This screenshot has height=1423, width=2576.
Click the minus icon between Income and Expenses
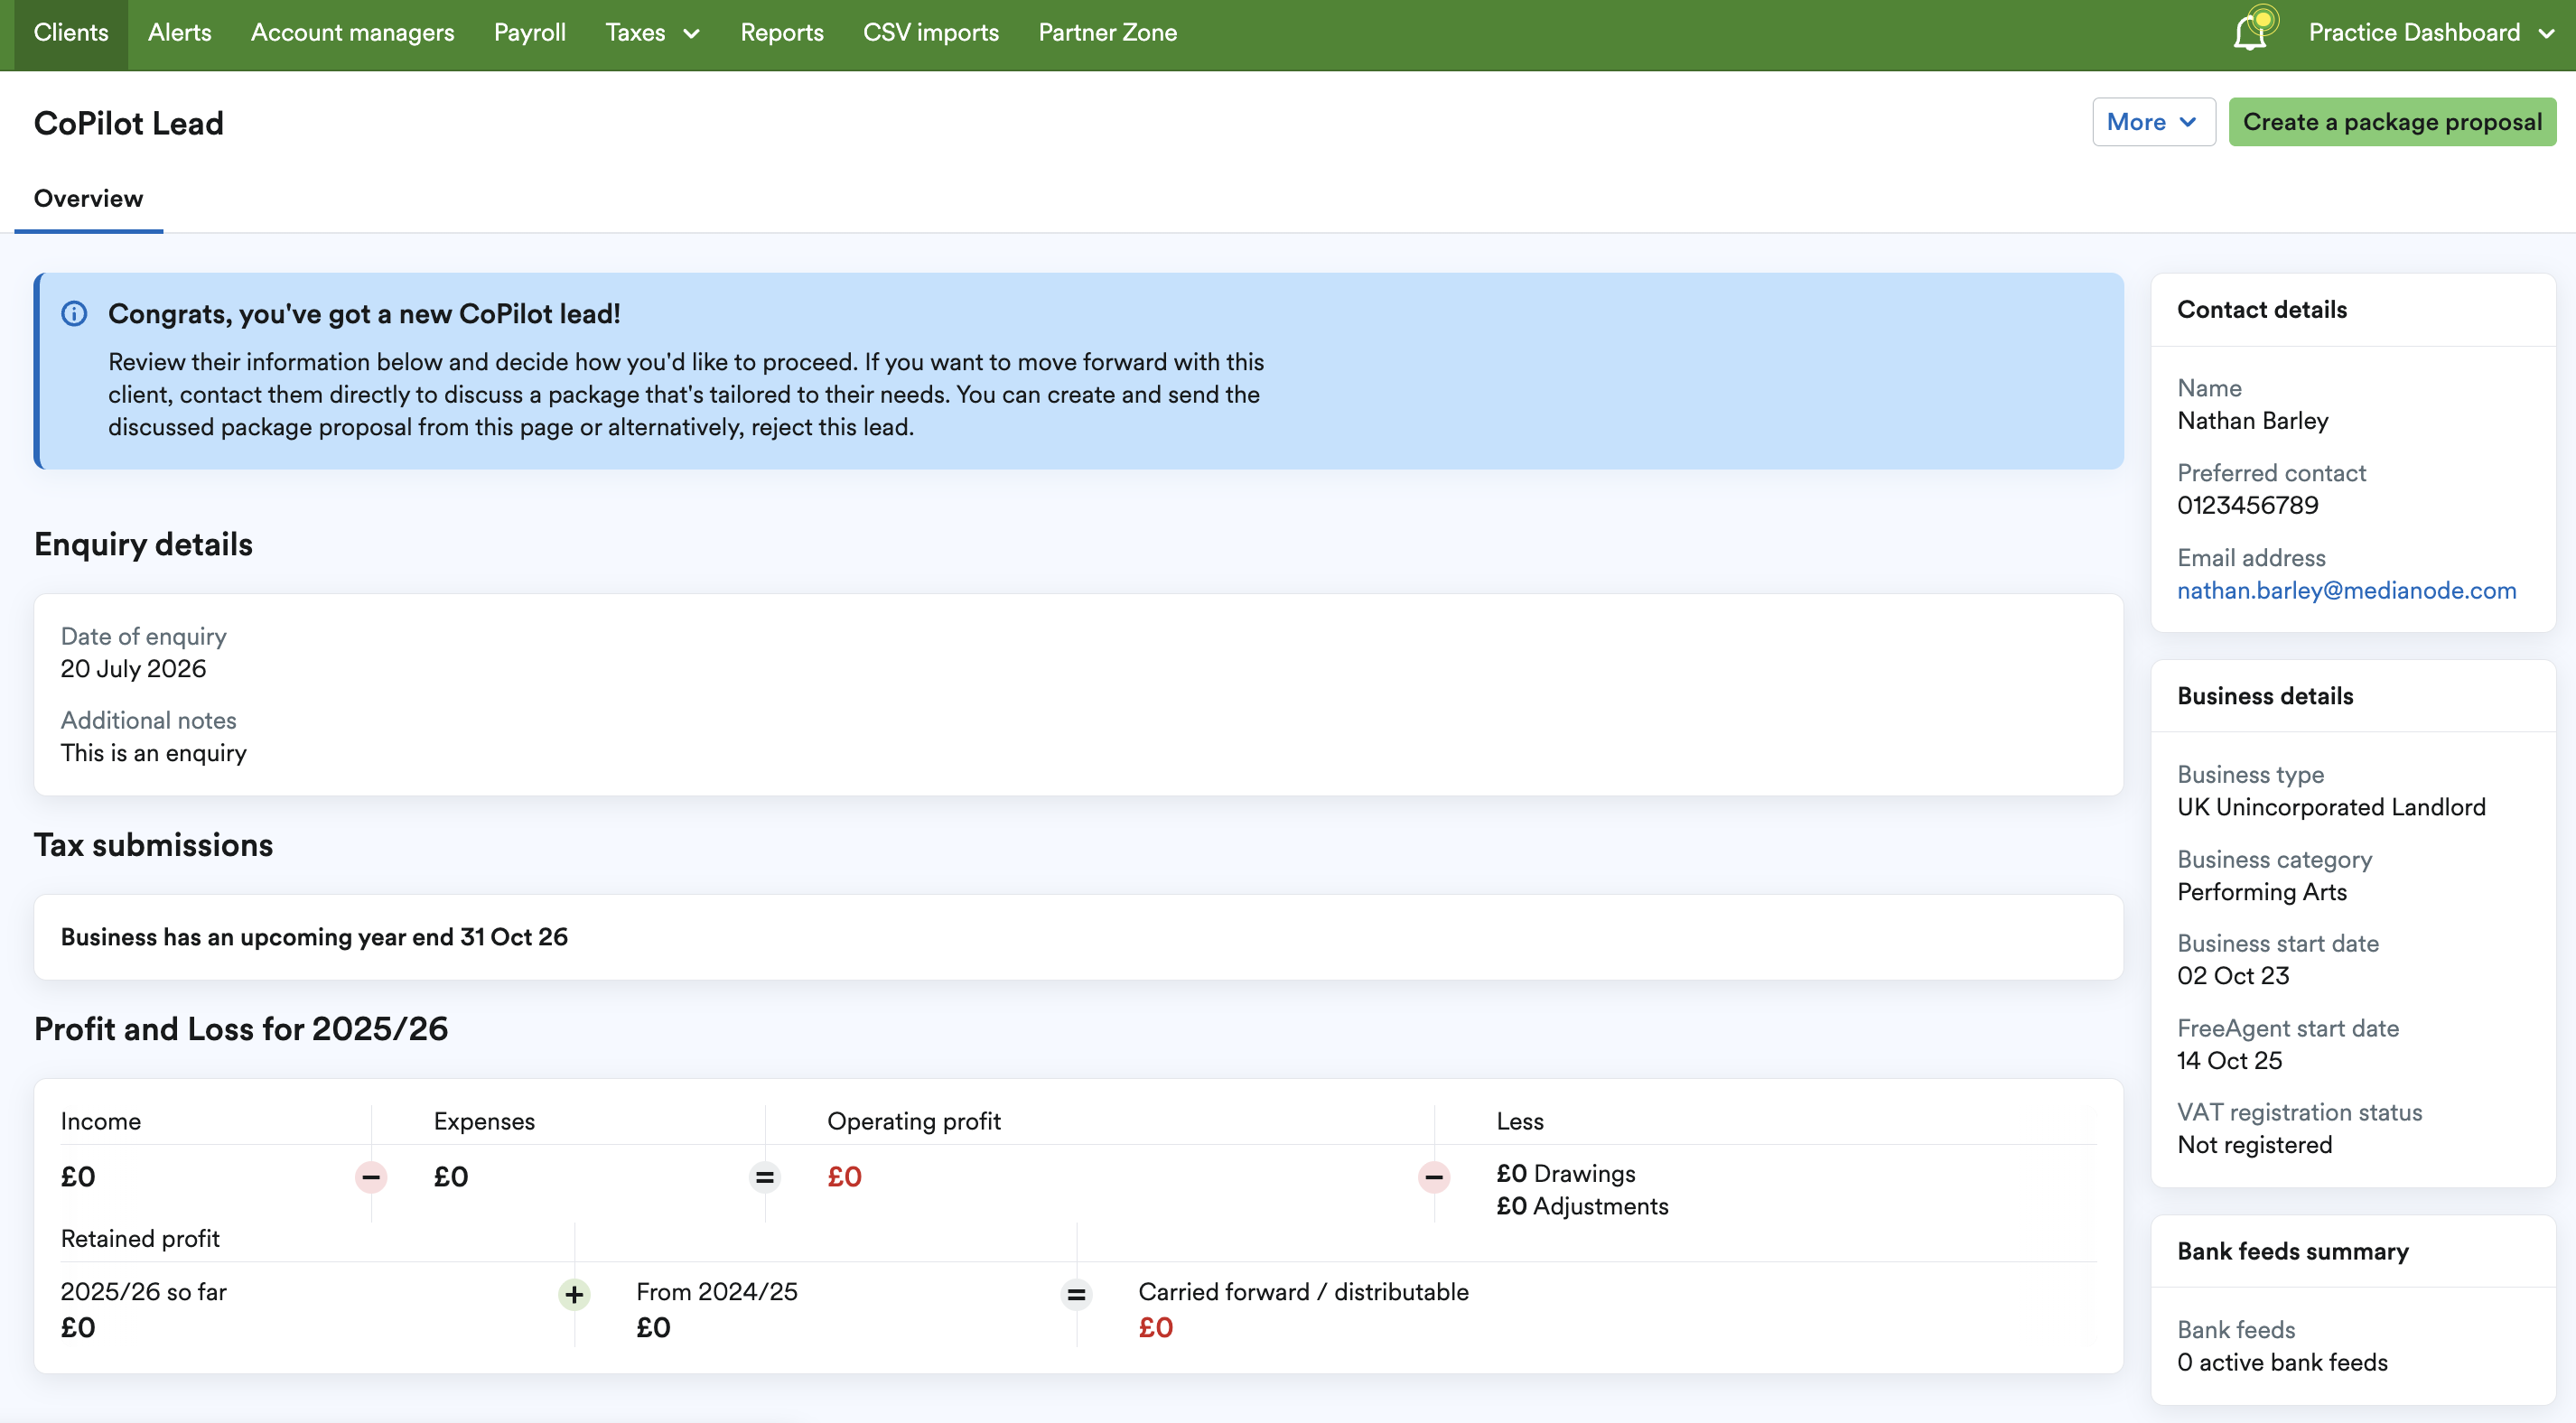point(371,1177)
